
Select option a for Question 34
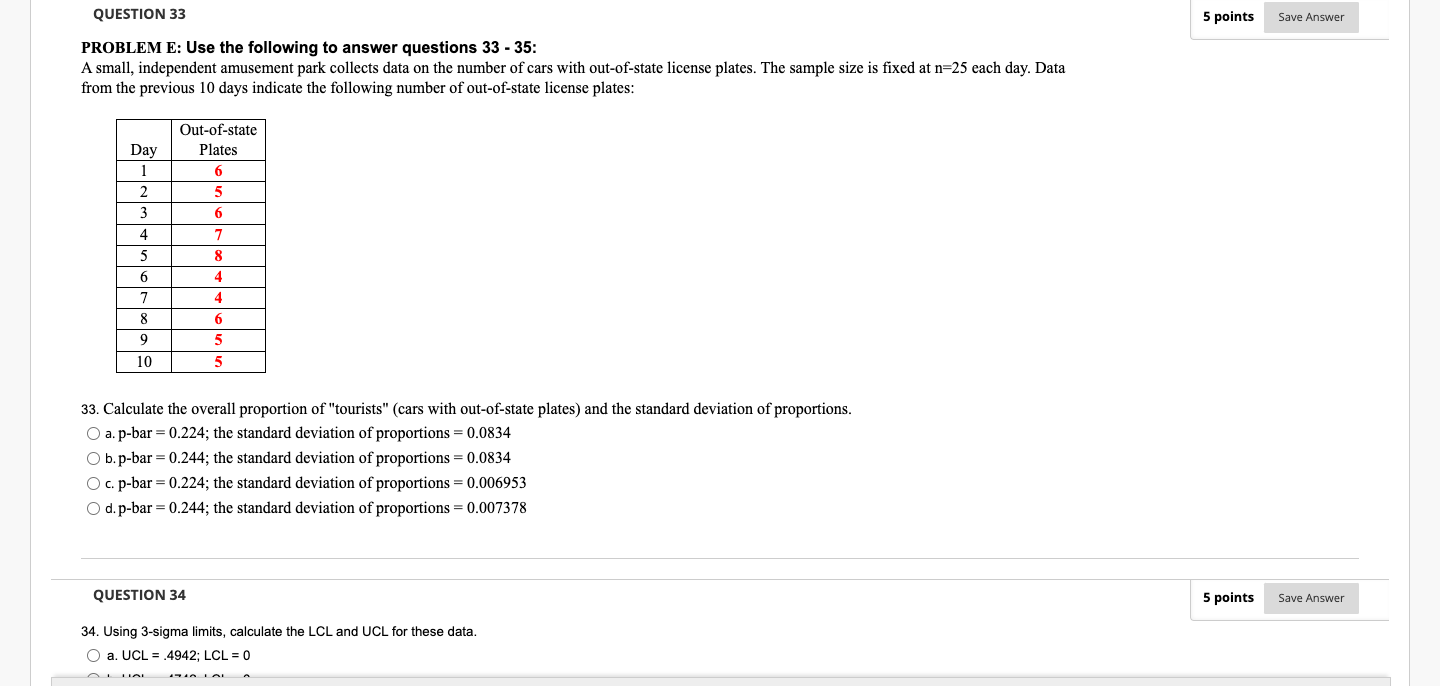point(93,655)
